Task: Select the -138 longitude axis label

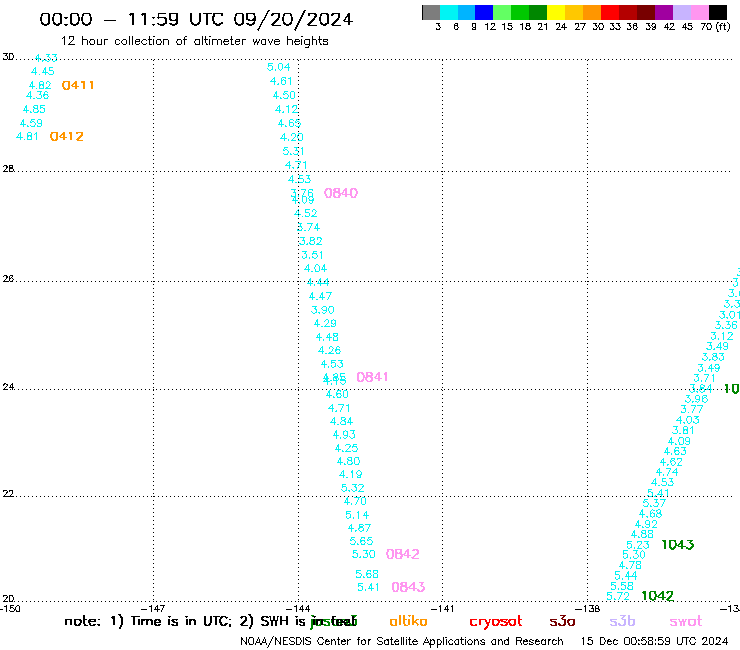Action: [587, 609]
